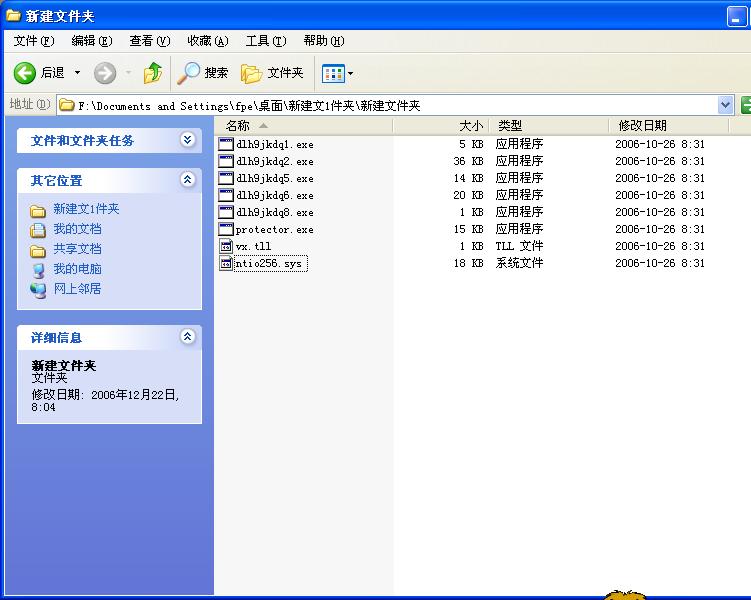This screenshot has height=600, width=751.
Task: Open the address bar dropdown
Action: click(x=725, y=105)
